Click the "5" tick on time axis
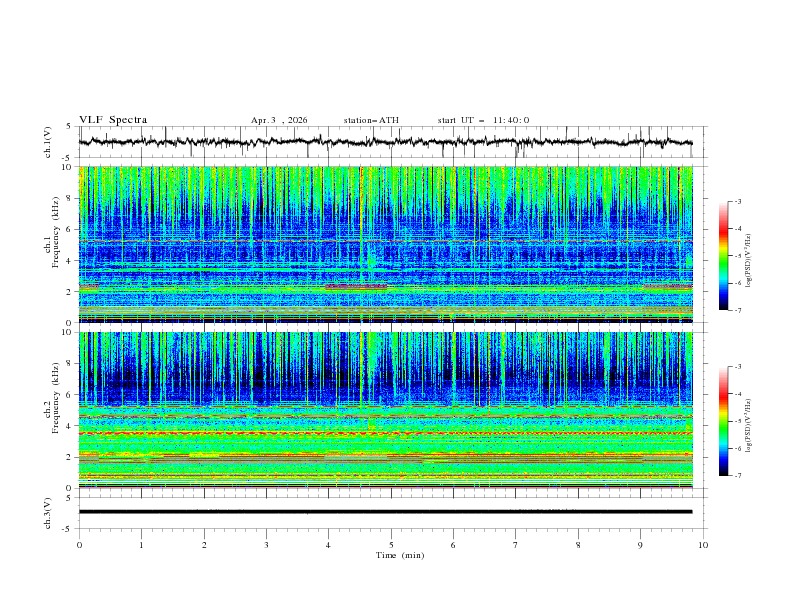This screenshot has height=612, width=792. [x=391, y=545]
